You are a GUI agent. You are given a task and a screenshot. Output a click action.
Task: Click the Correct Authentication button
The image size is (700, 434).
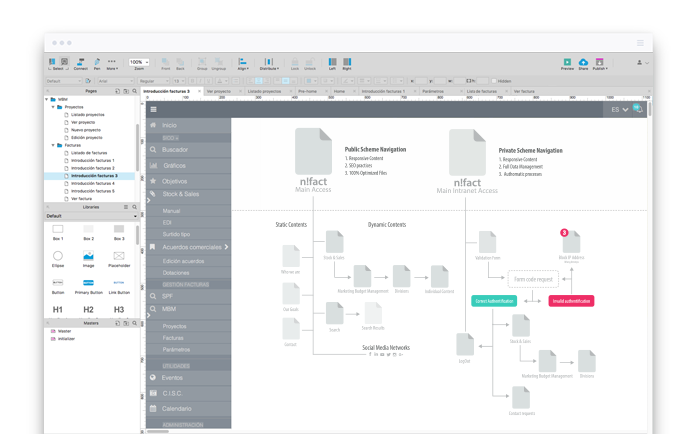coord(494,301)
